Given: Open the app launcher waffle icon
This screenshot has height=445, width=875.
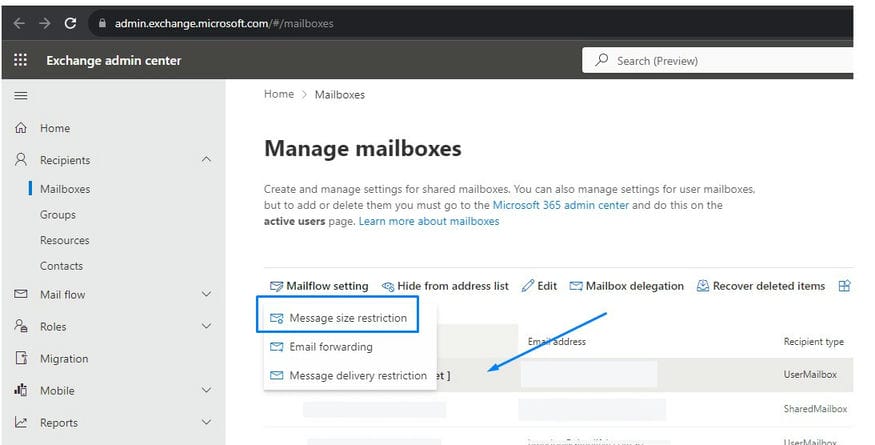Looking at the screenshot, I should [x=20, y=60].
